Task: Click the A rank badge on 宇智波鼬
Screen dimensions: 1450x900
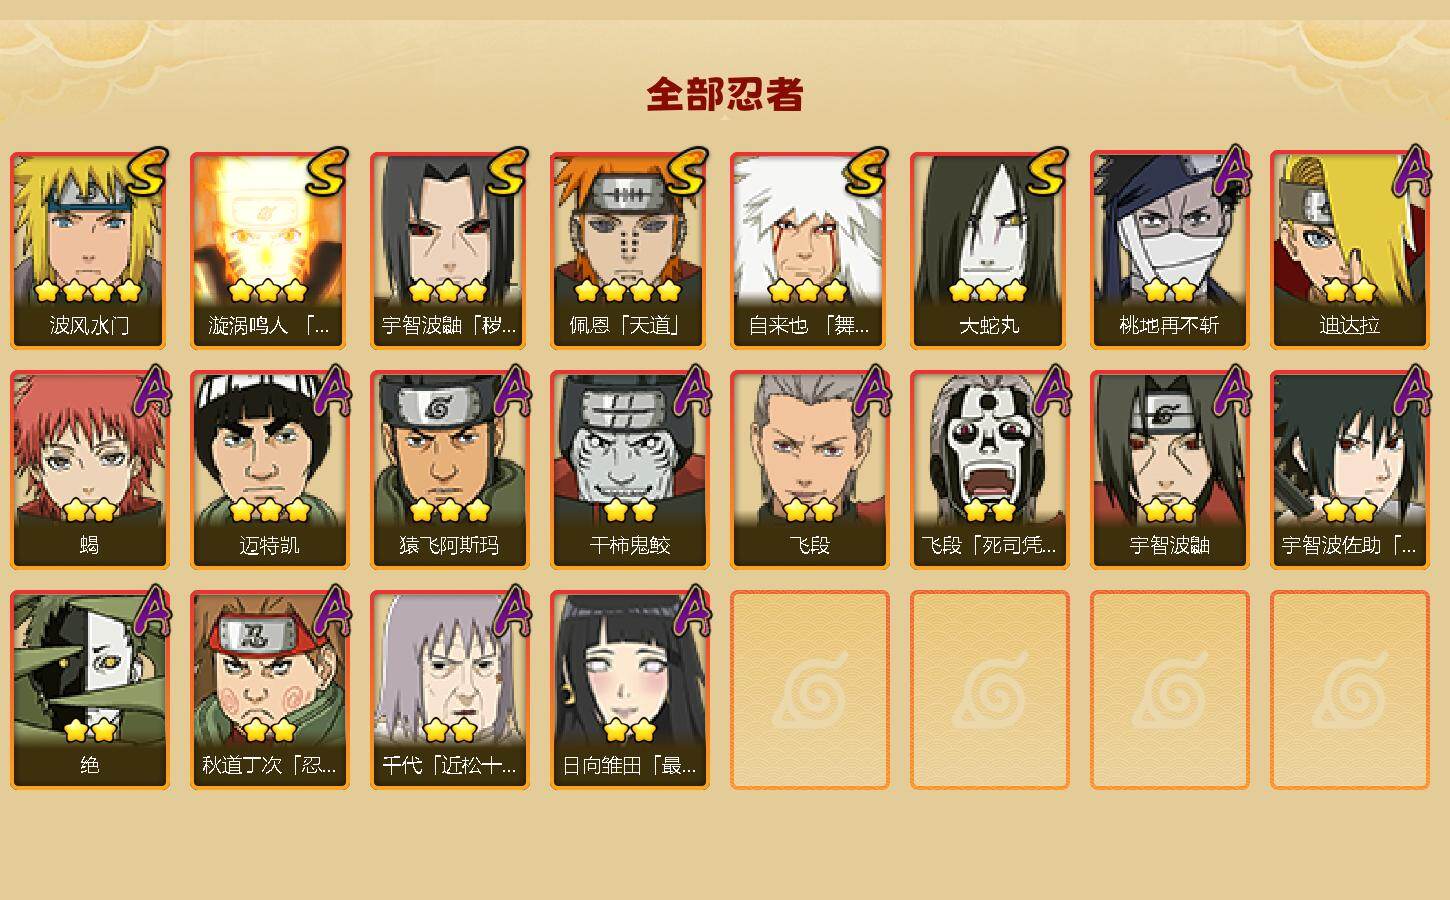Action: (x=1232, y=390)
